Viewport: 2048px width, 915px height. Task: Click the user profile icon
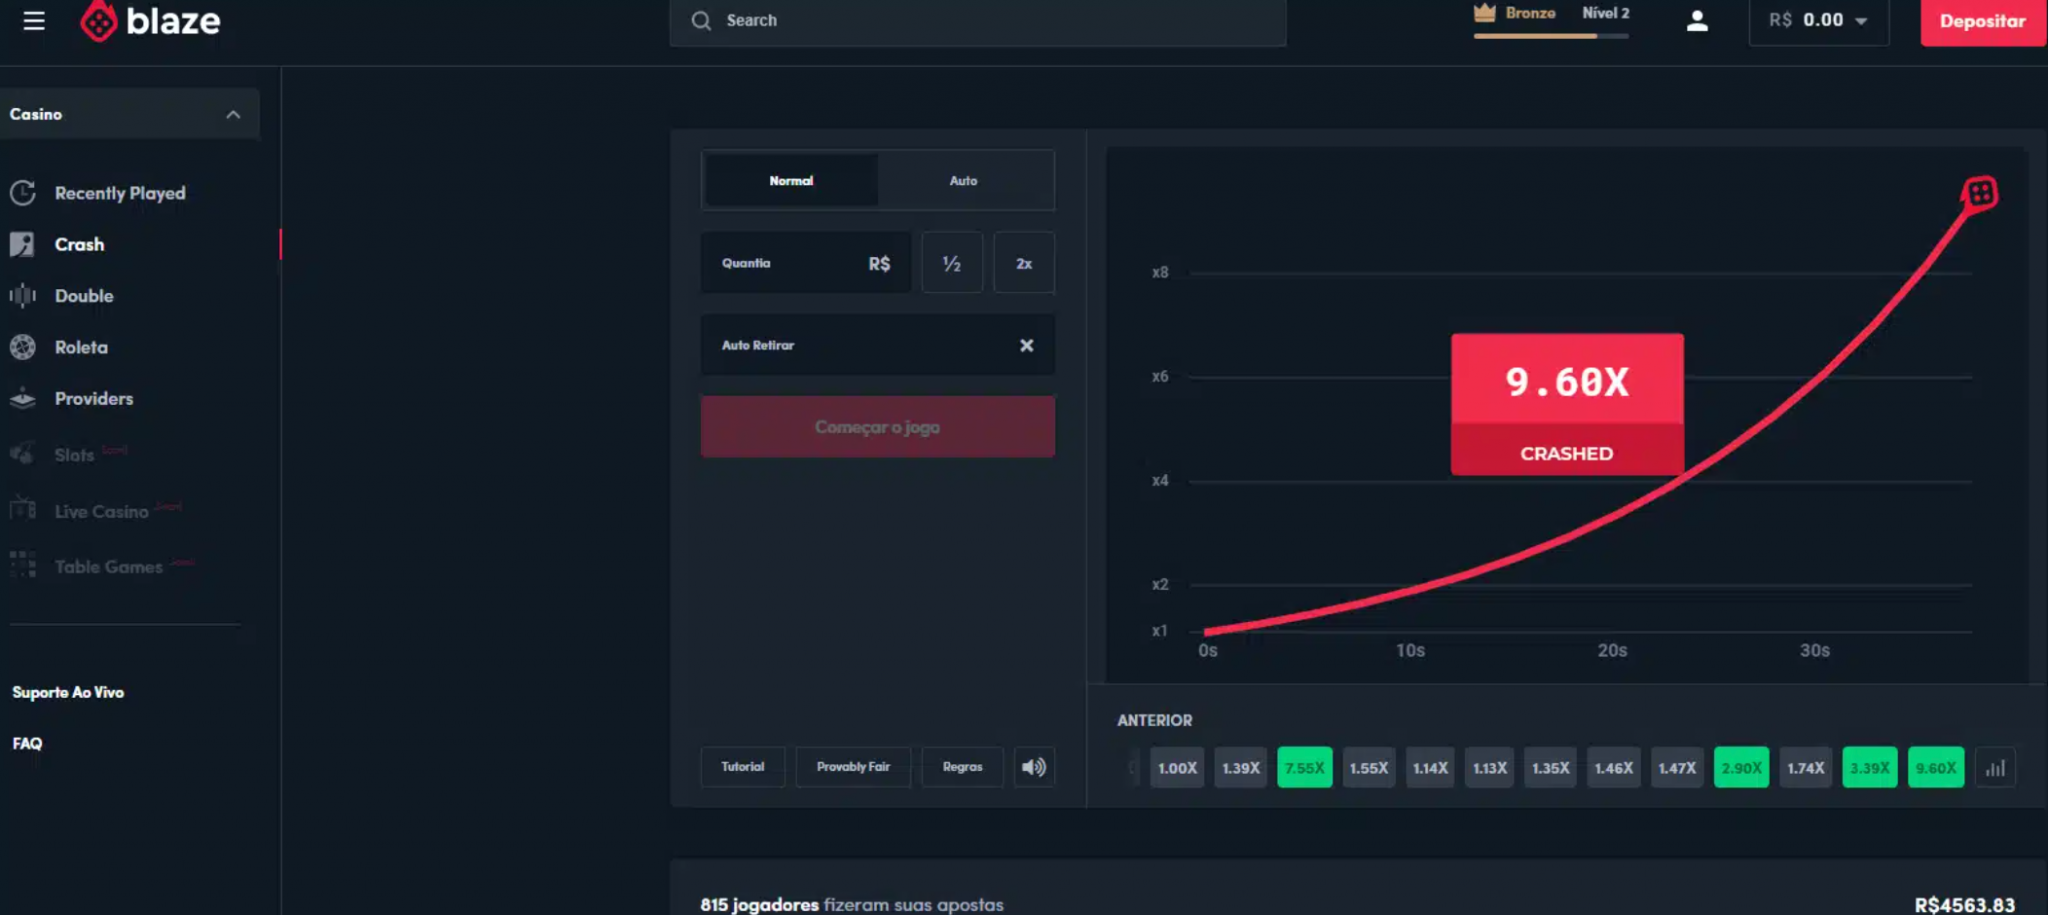coord(1697,19)
